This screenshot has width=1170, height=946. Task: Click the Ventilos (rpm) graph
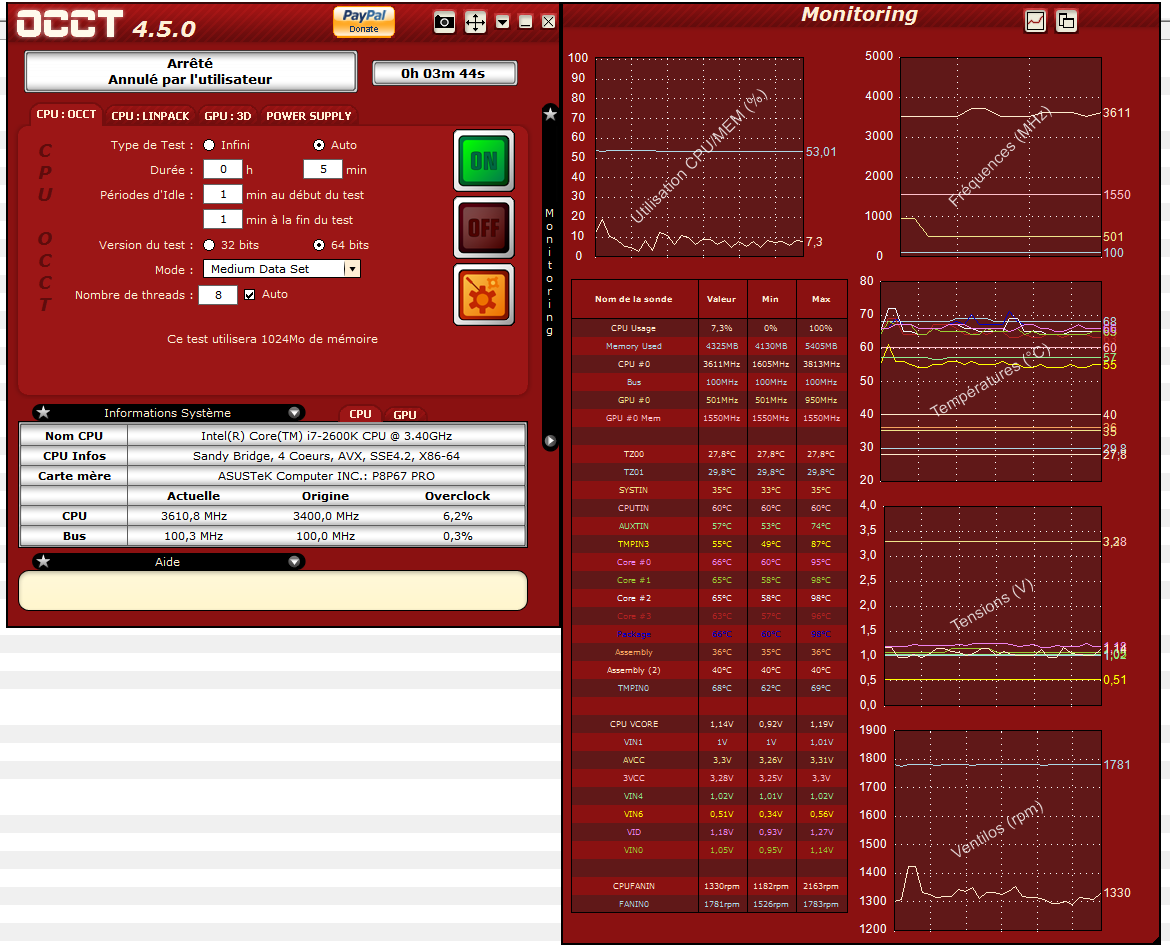tap(998, 830)
